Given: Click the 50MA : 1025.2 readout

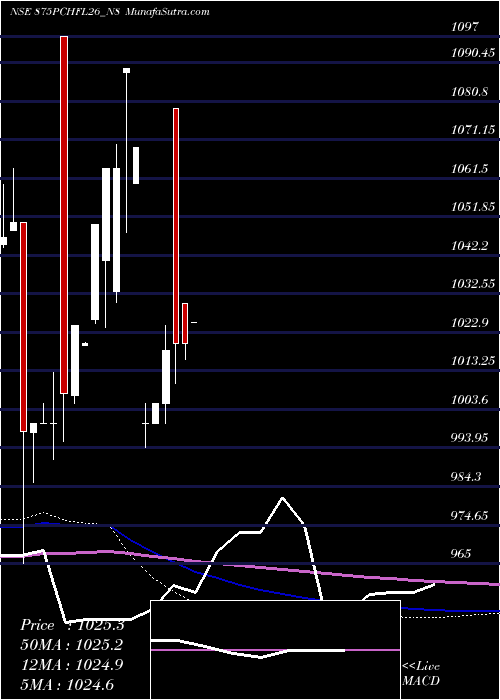Looking at the screenshot, I should [72, 645].
